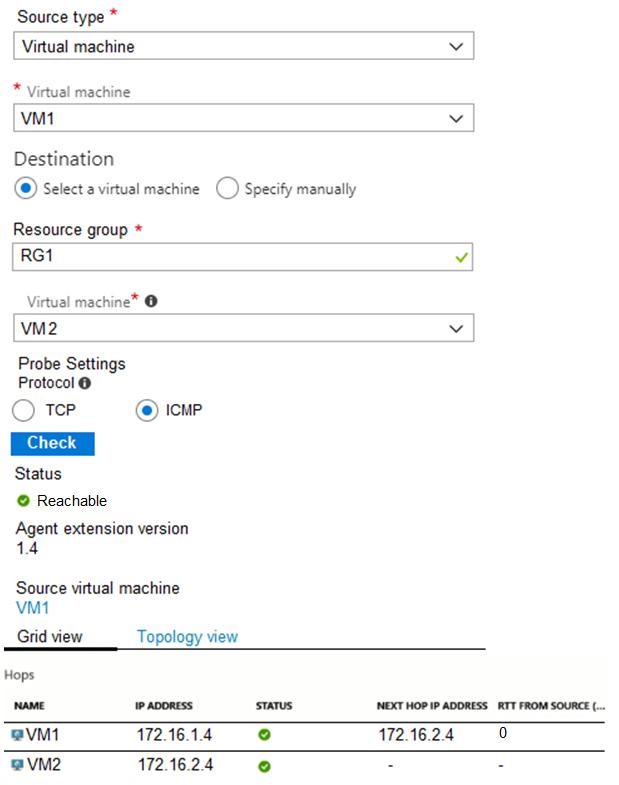619x785 pixels.
Task: Click the green Reachable status icon
Action: point(24,500)
